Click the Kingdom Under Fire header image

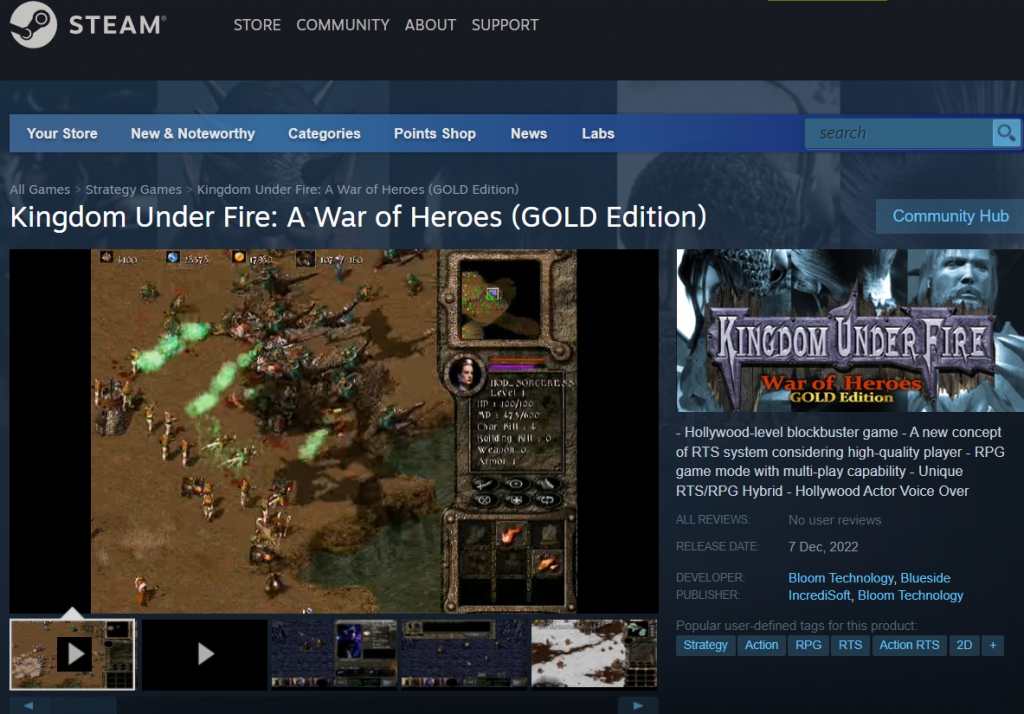[x=850, y=331]
